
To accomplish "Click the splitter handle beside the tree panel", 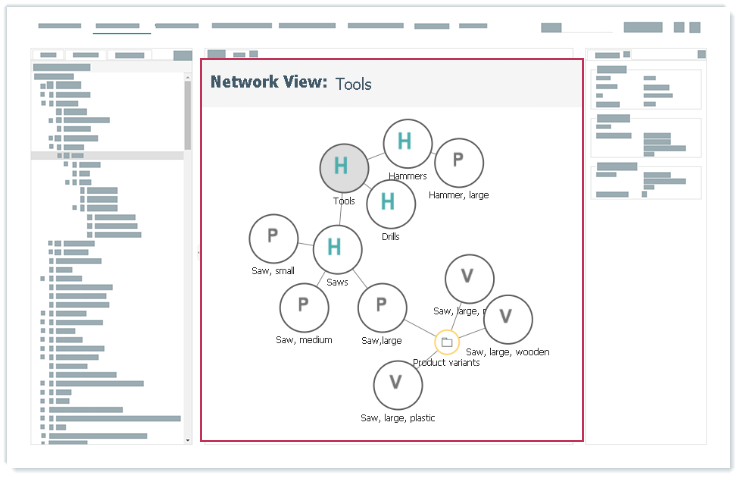I will point(198,252).
